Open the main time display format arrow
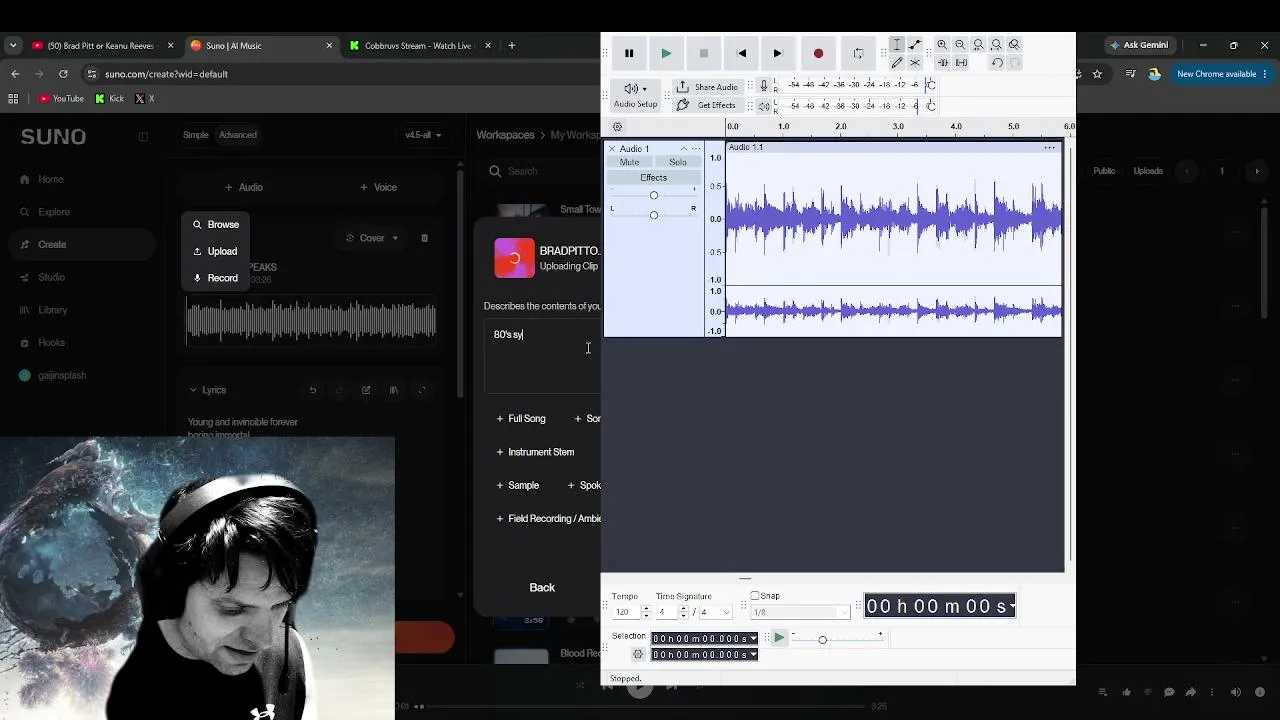 (1012, 606)
